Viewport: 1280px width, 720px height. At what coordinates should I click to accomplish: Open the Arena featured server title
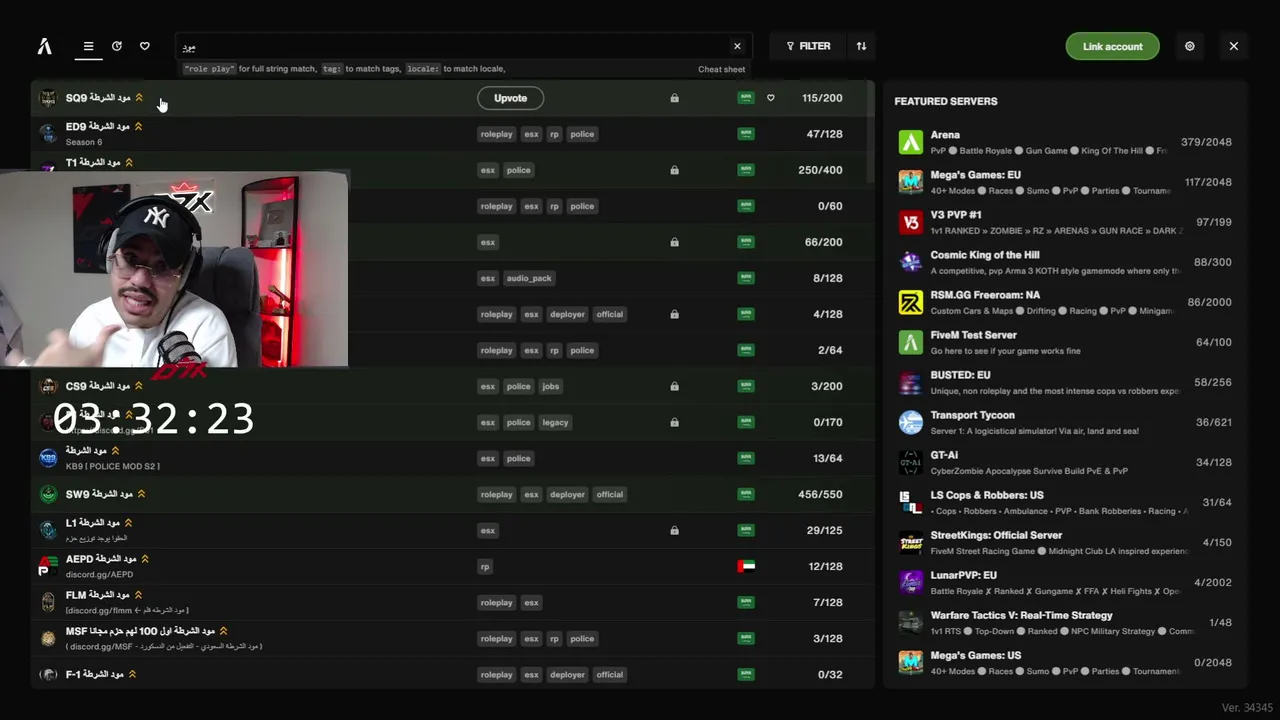point(945,135)
